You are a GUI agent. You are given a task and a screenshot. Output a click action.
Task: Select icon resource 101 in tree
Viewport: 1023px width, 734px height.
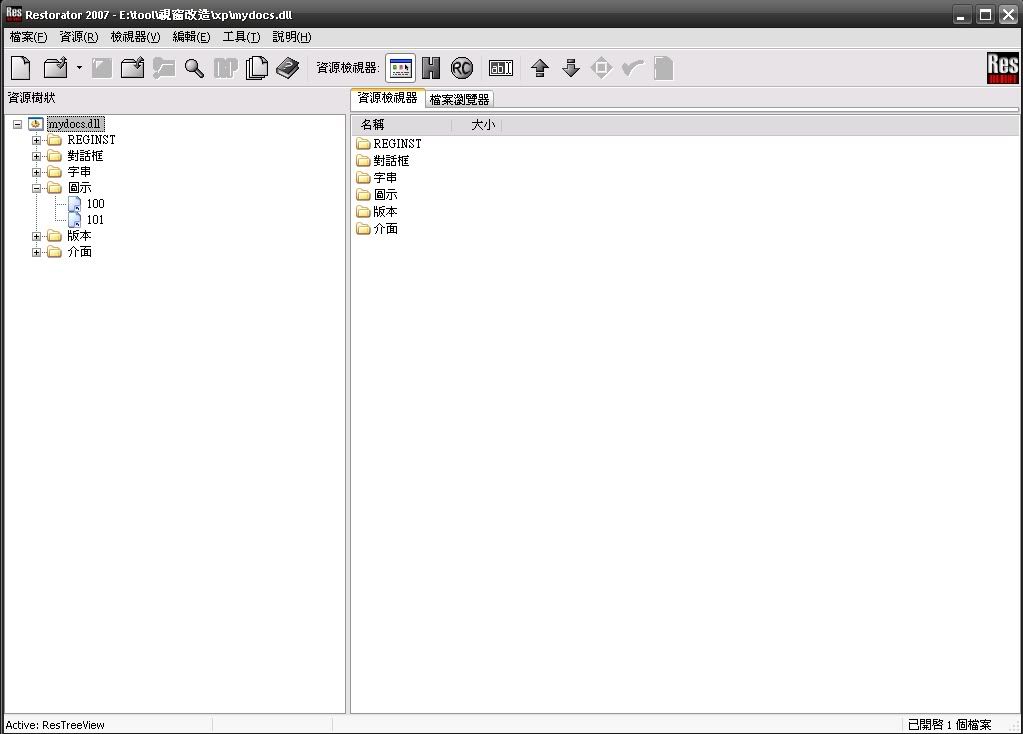pos(95,220)
